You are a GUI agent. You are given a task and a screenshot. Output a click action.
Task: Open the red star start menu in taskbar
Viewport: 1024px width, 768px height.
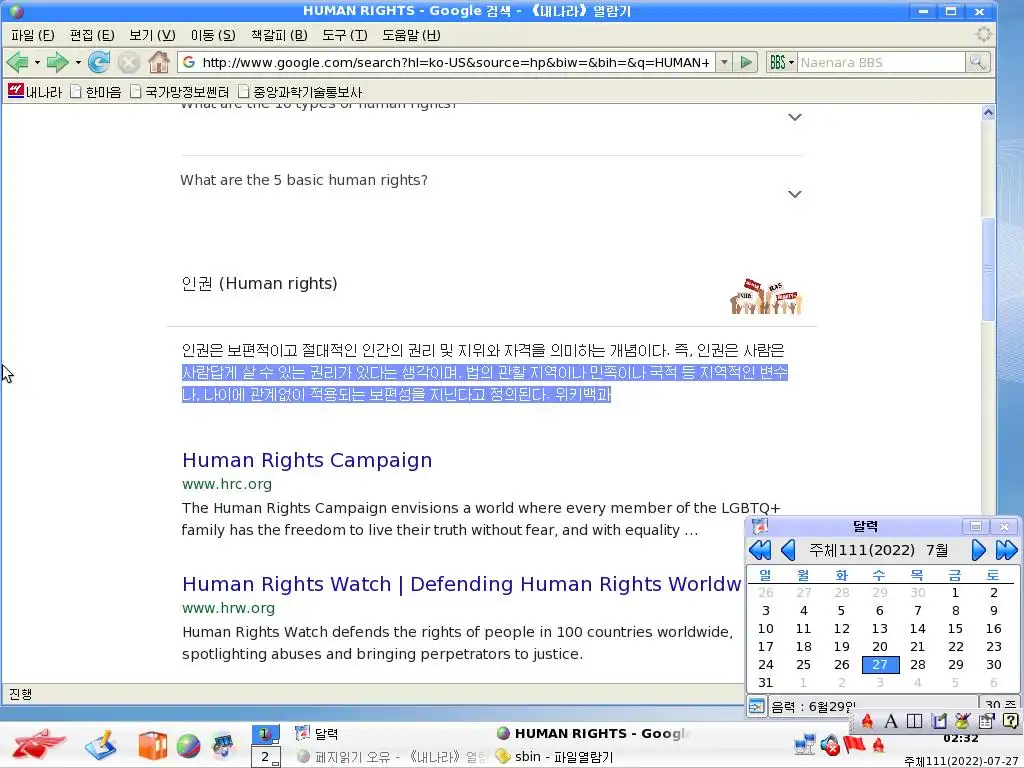(x=39, y=744)
